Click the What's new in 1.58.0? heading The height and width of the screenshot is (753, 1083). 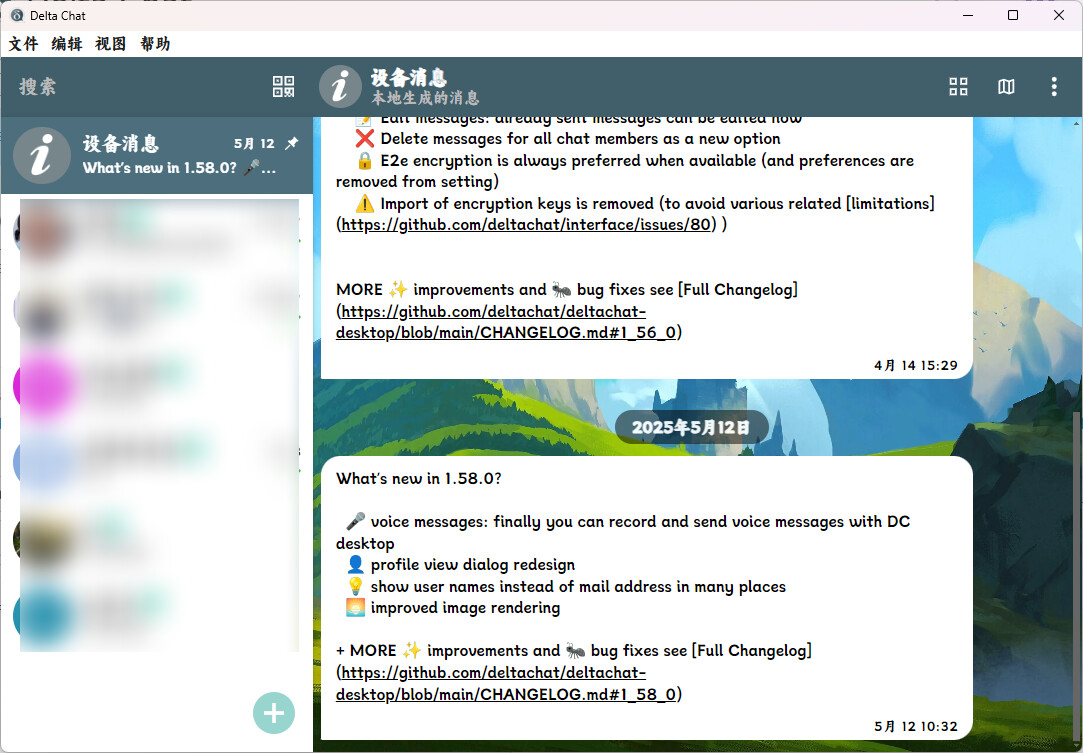click(419, 479)
